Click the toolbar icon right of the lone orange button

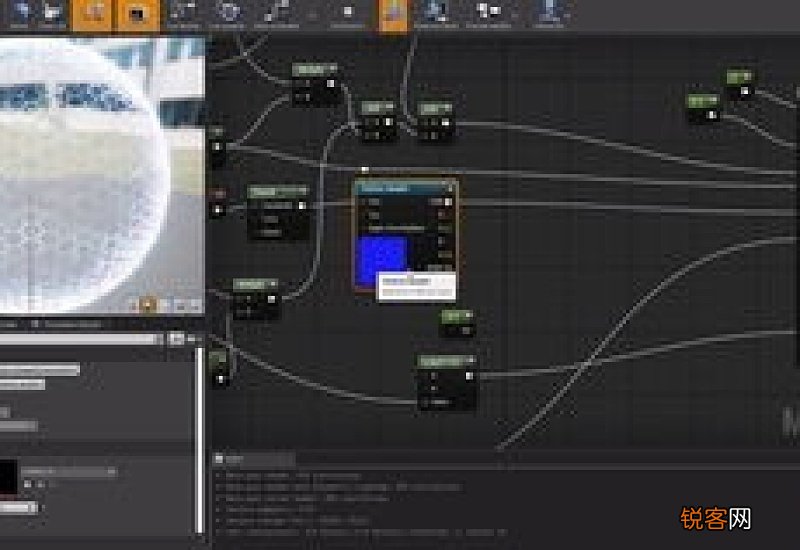[436, 13]
